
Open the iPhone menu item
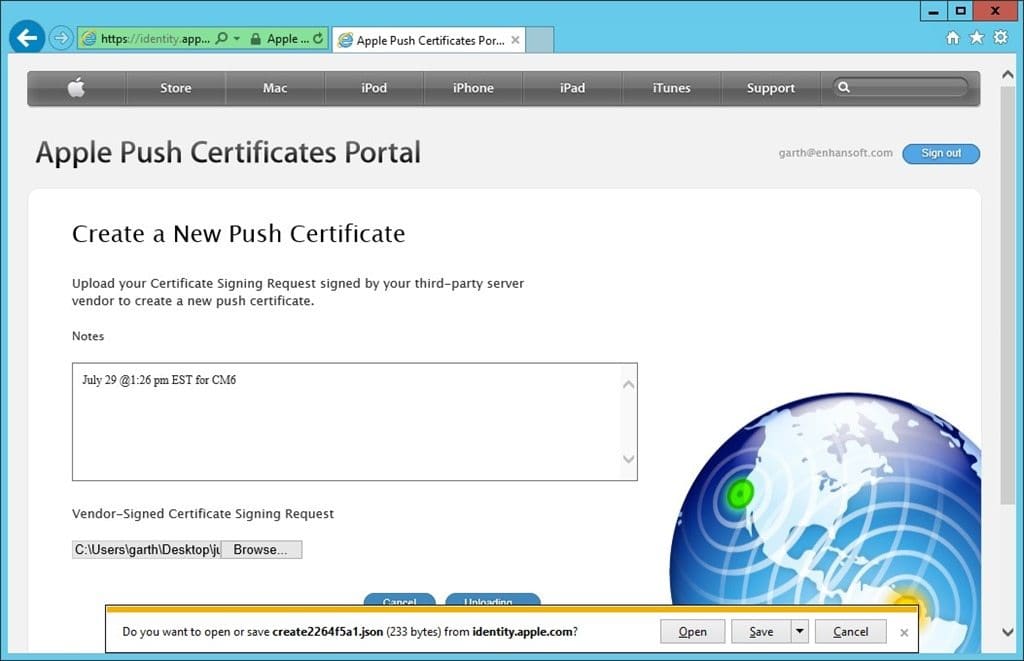coord(473,88)
